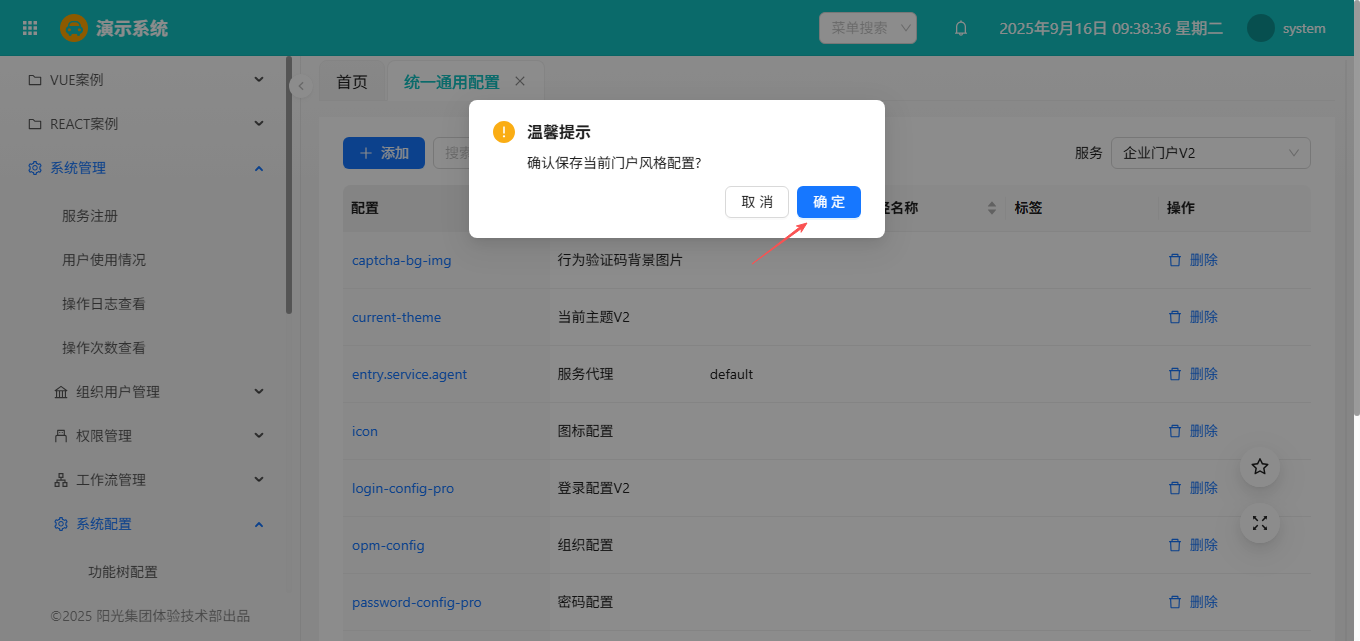This screenshot has height=641, width=1360.
Task: Open the 菜单搜索 dropdown
Action: click(x=867, y=28)
